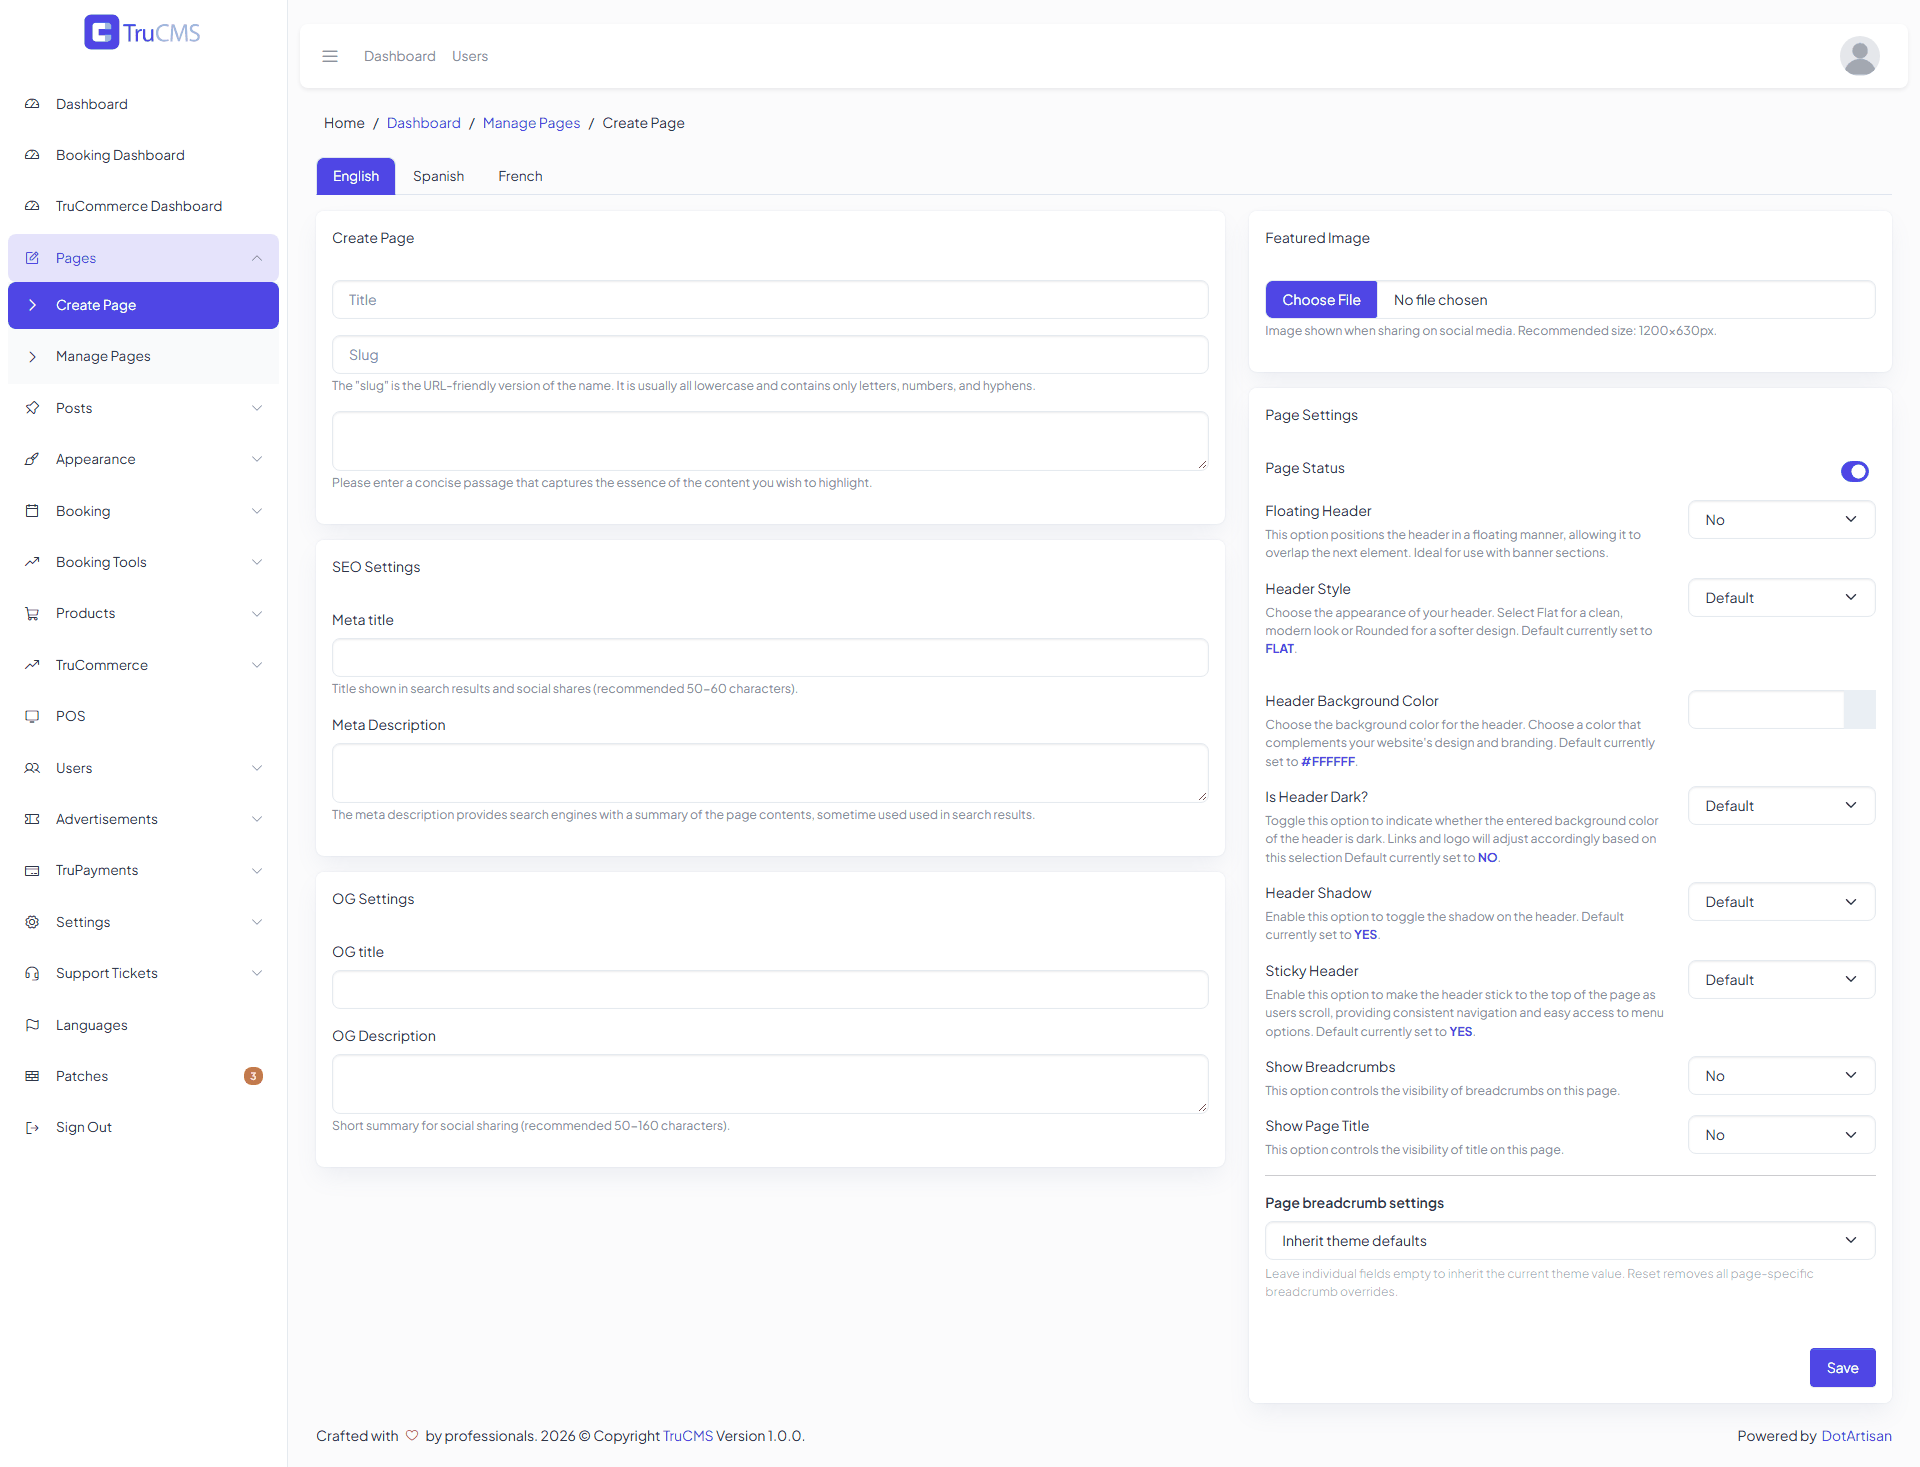This screenshot has width=1920, height=1467.
Task: Open Manage Pages in the sidebar
Action: coord(143,356)
